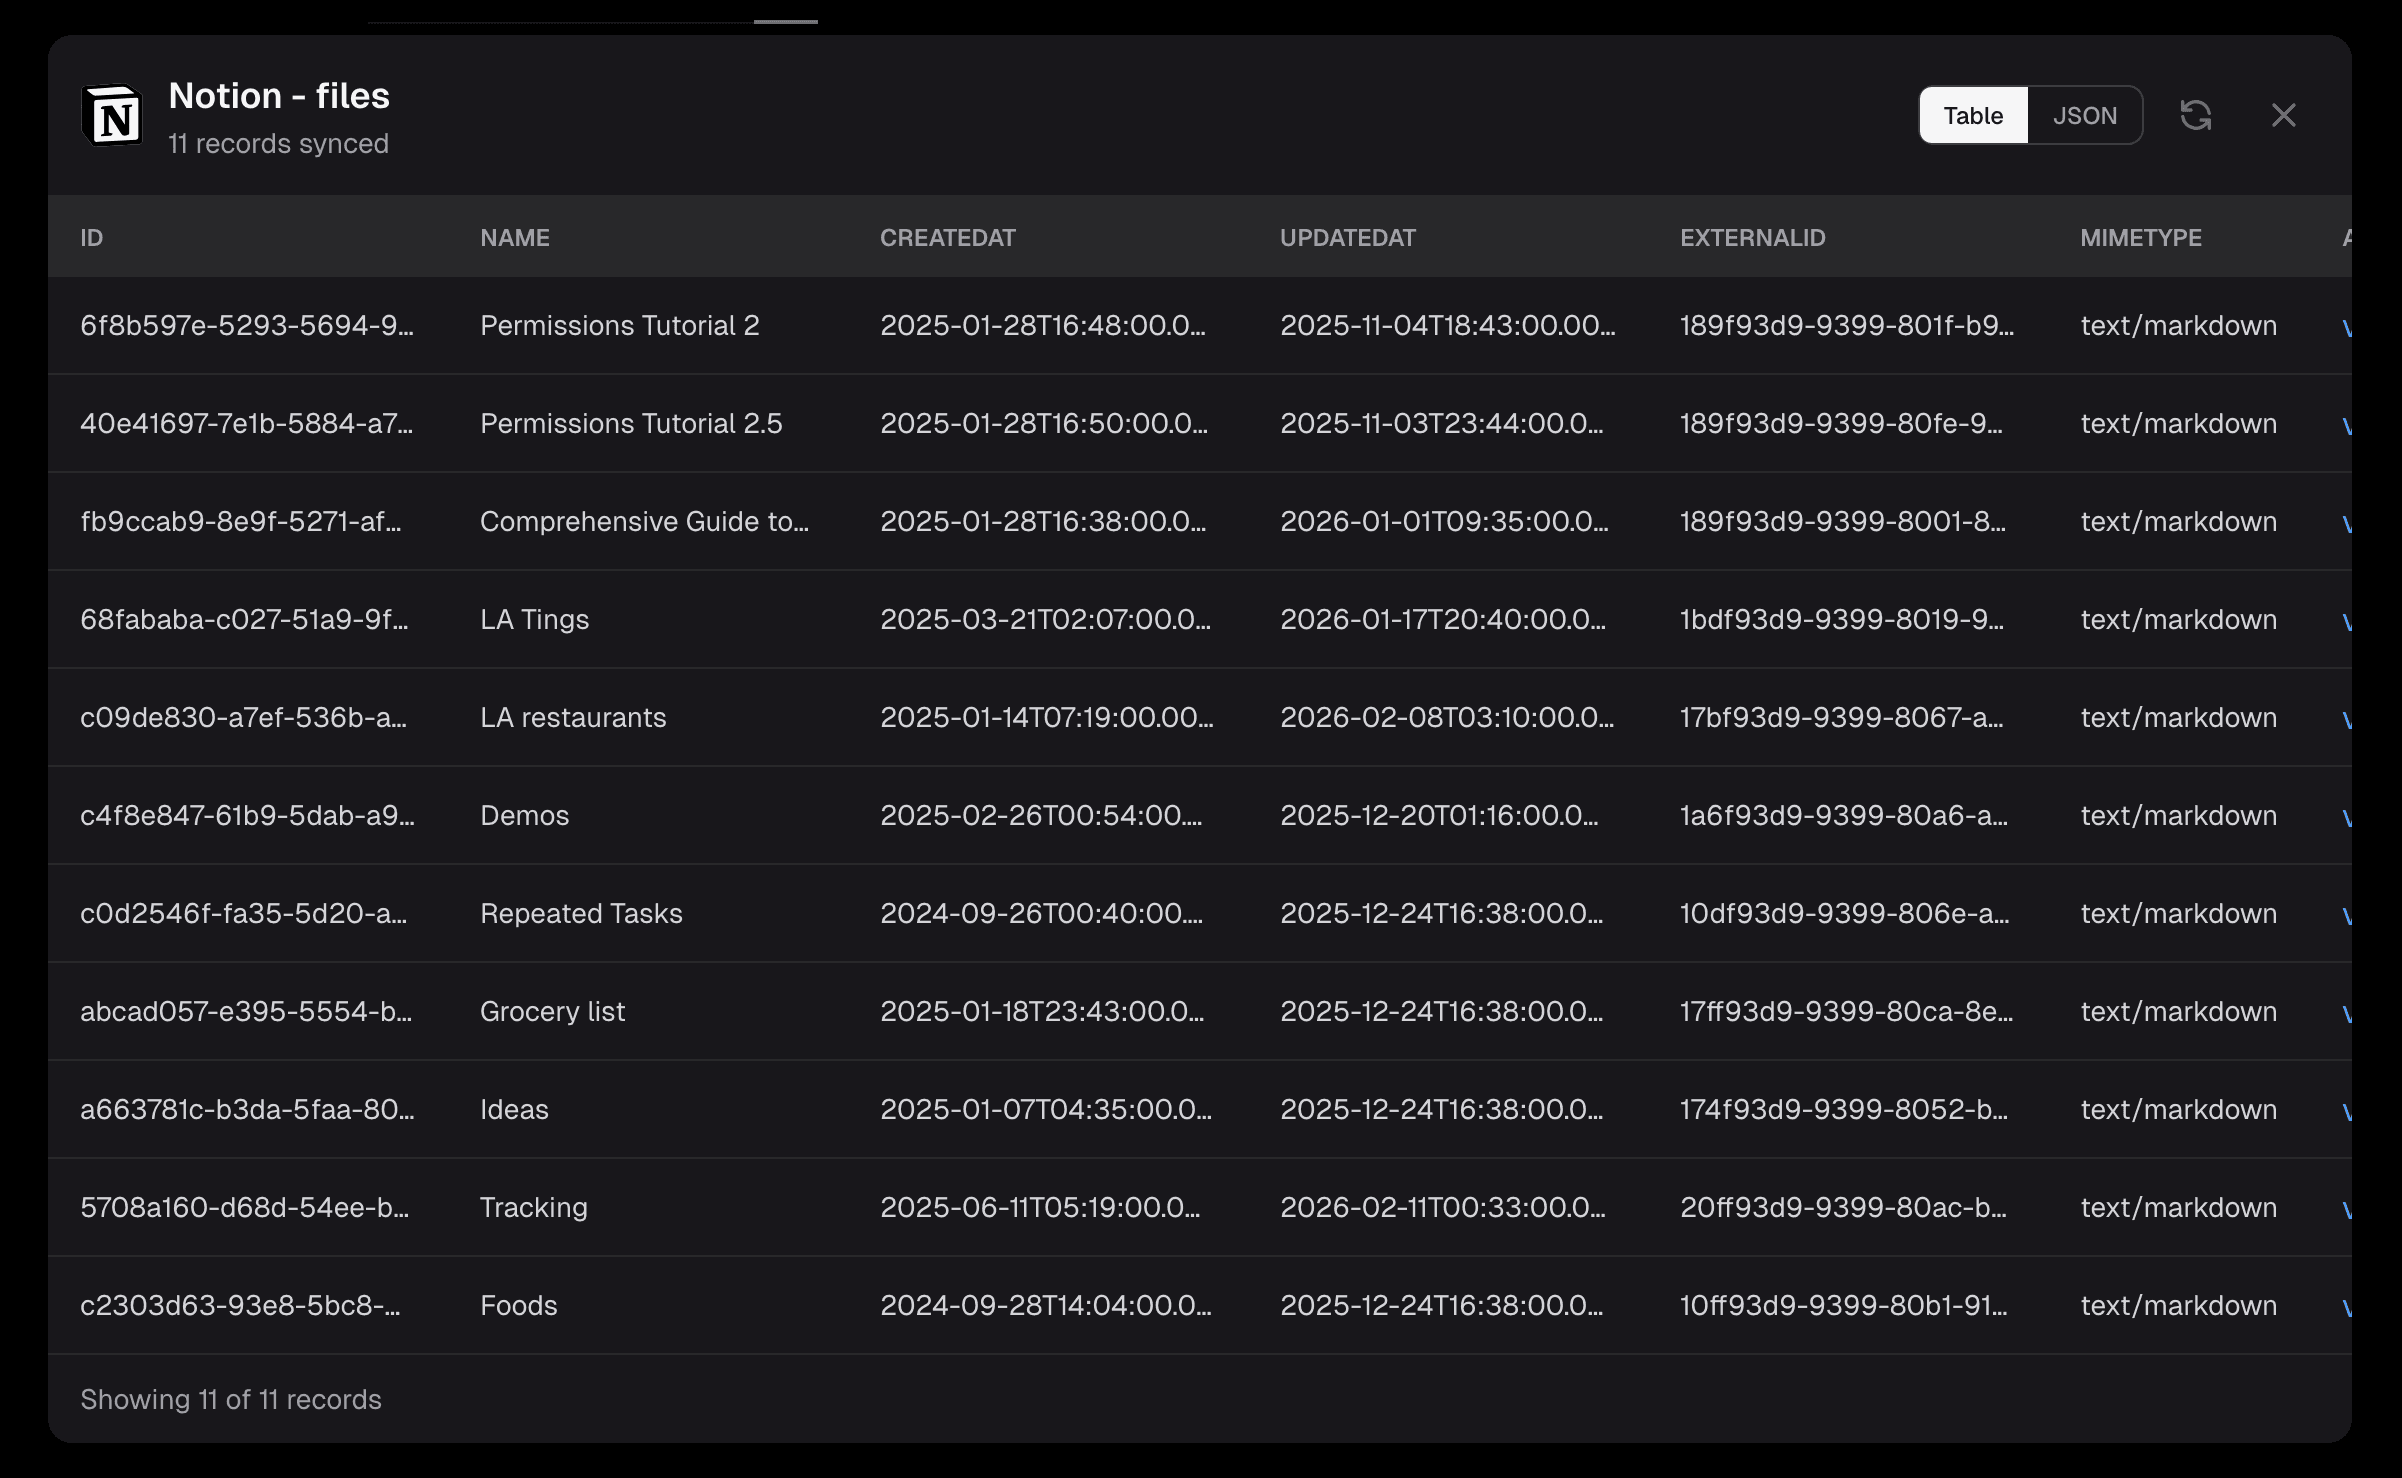The height and width of the screenshot is (1478, 2402).
Task: Click the refresh sync icon
Action: (x=2195, y=115)
